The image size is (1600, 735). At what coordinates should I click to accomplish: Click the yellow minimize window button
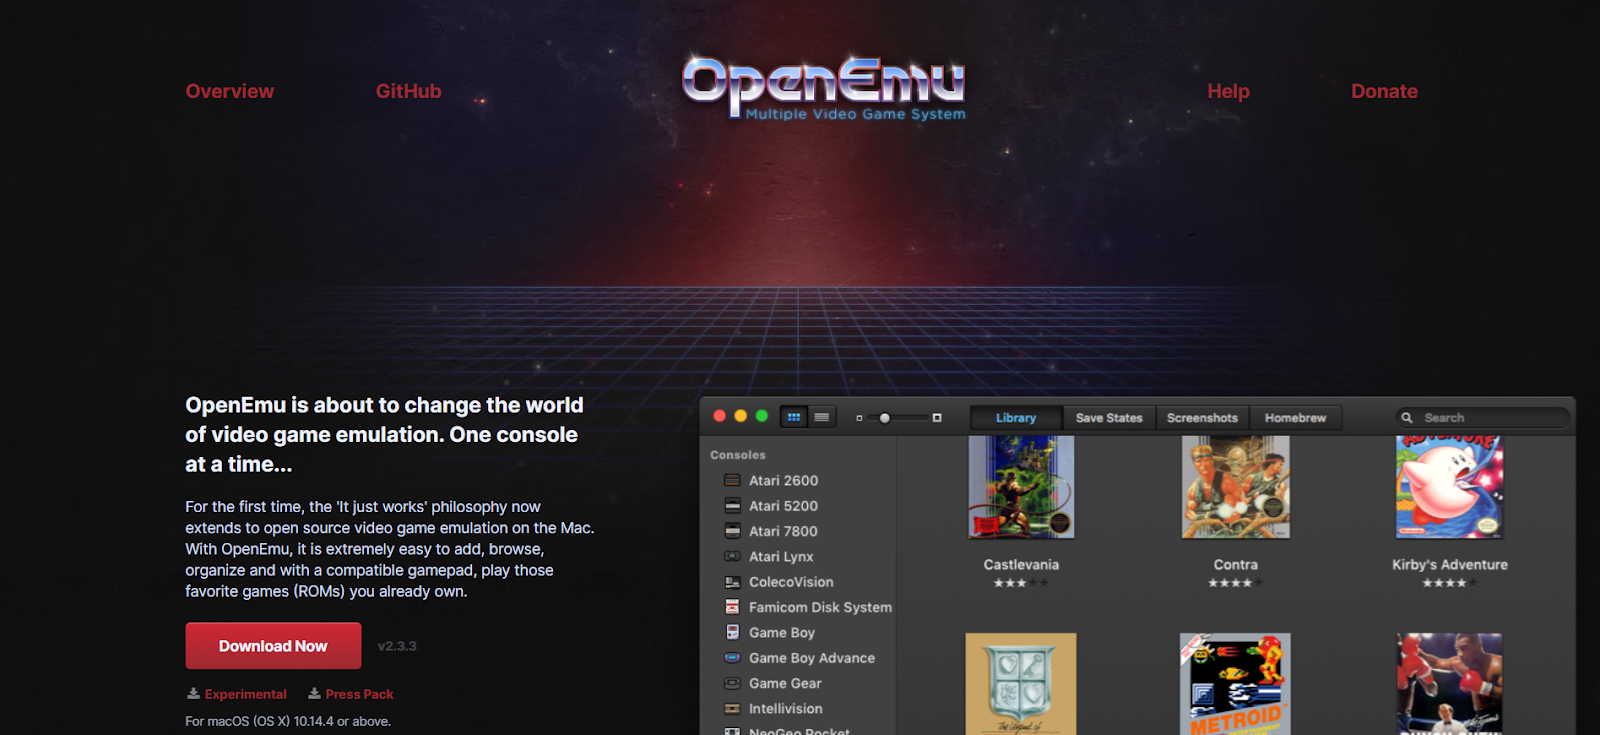coord(740,416)
